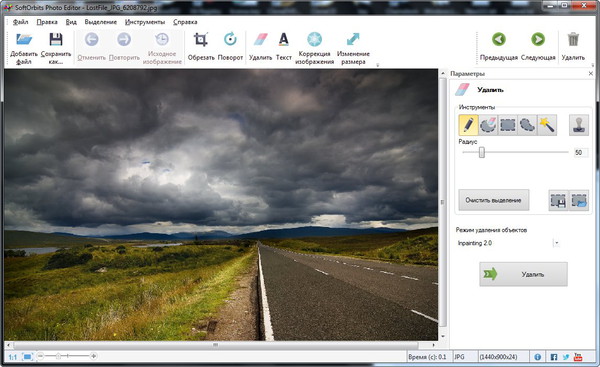Image resolution: width=600 pixels, height=367 pixels.
Task: Click the Сохранить как floppy disk icon
Action: [56, 40]
